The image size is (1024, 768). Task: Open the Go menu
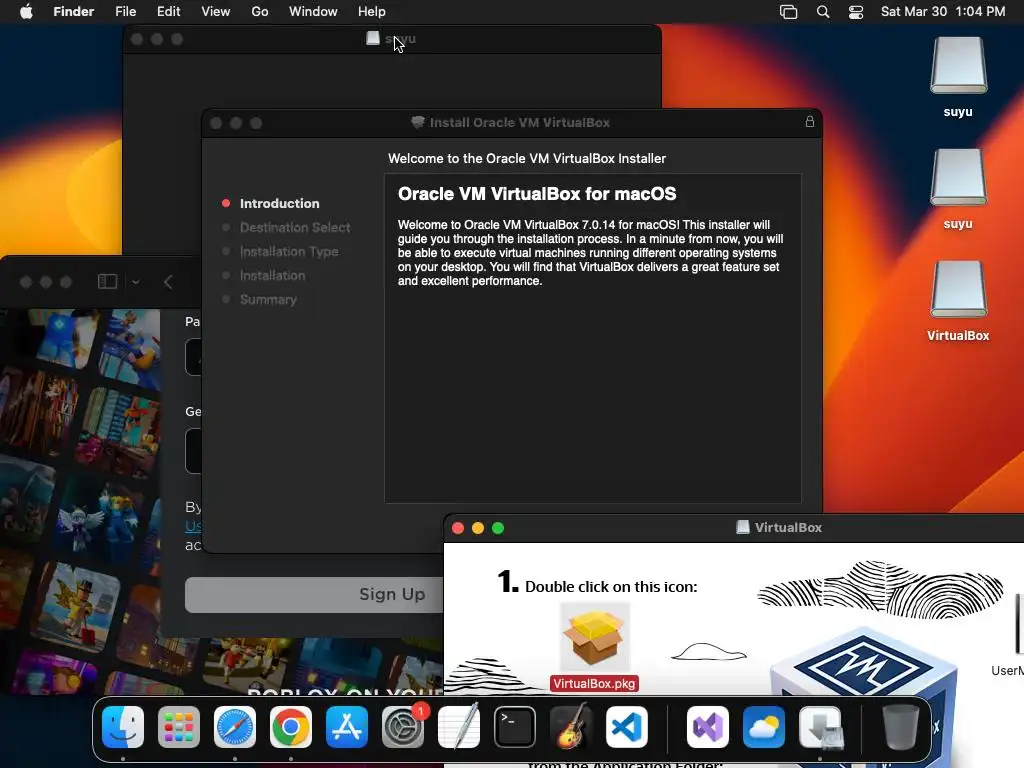pyautogui.click(x=260, y=11)
